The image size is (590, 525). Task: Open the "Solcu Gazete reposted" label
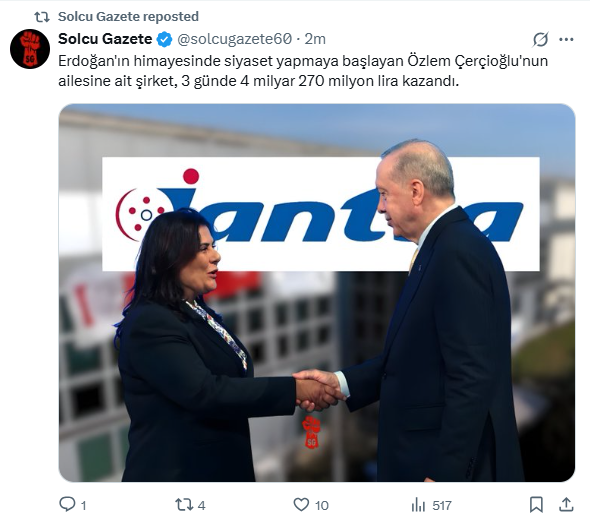(x=128, y=17)
